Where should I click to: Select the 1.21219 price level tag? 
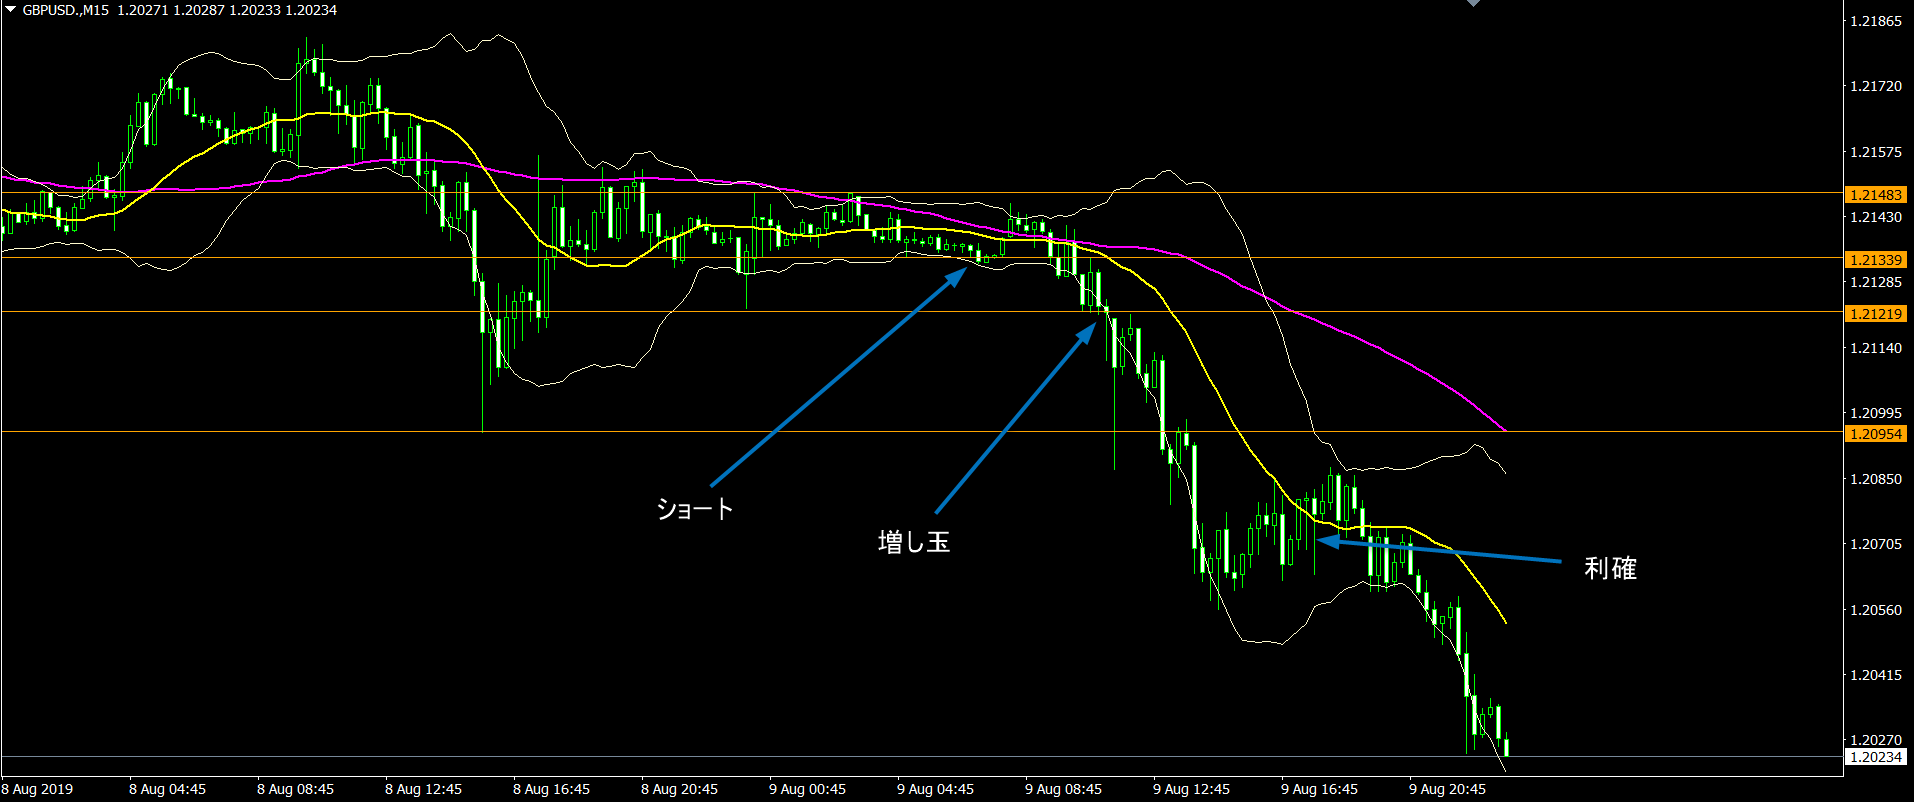click(x=1875, y=314)
